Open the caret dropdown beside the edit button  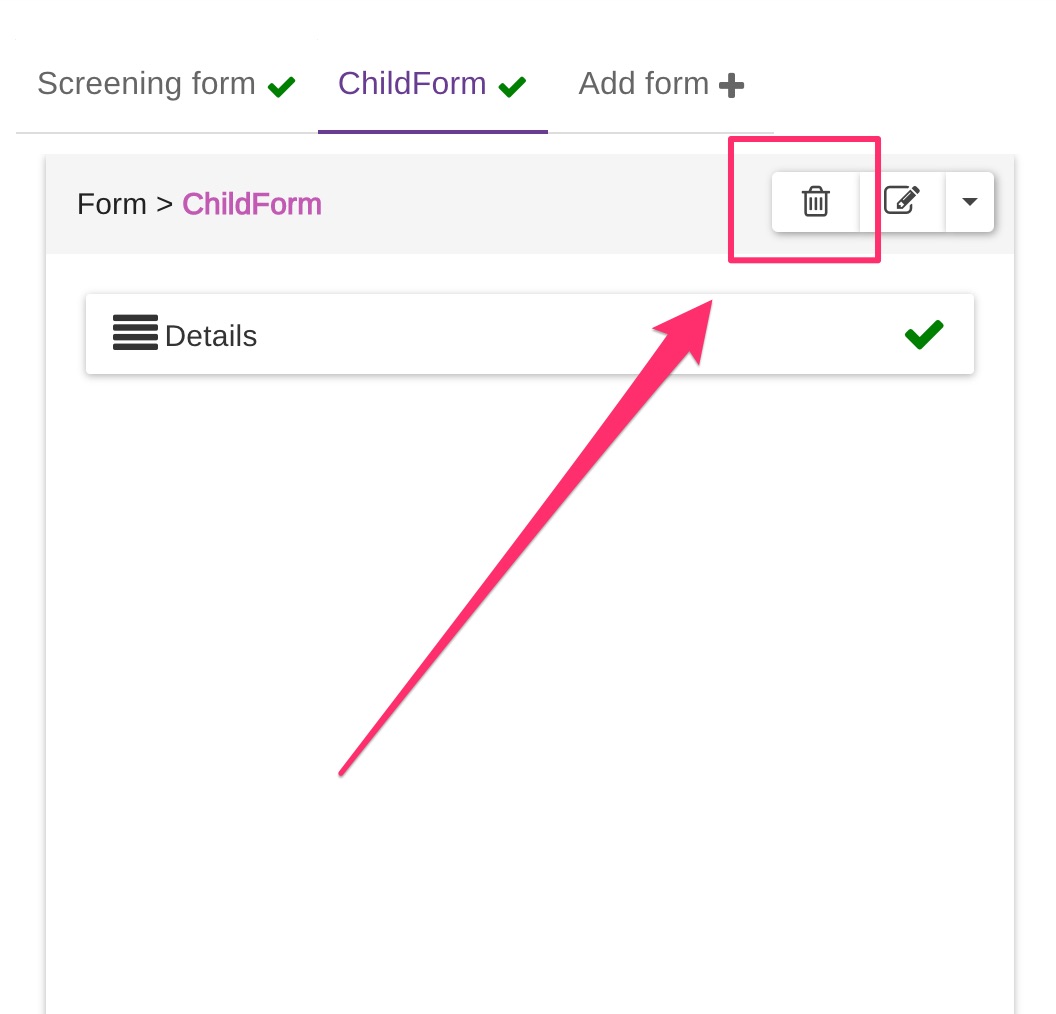pos(969,201)
